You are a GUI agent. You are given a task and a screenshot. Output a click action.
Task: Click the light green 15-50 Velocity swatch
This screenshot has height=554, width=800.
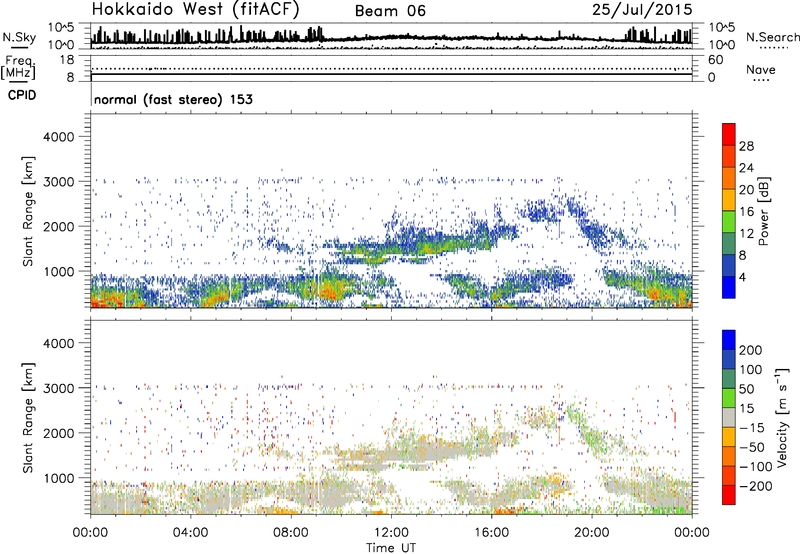pyautogui.click(x=729, y=398)
